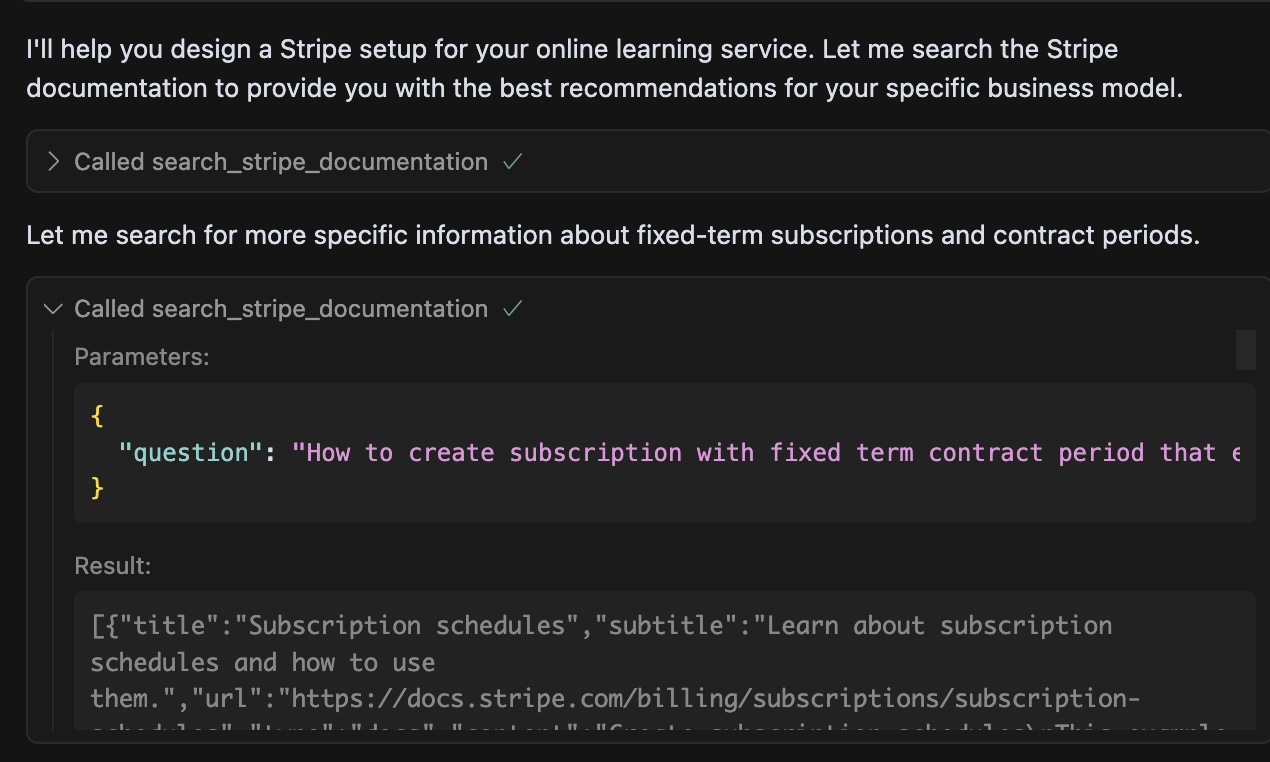The image size is (1270, 762).
Task: Select the "Result:" heading
Action: pos(112,566)
